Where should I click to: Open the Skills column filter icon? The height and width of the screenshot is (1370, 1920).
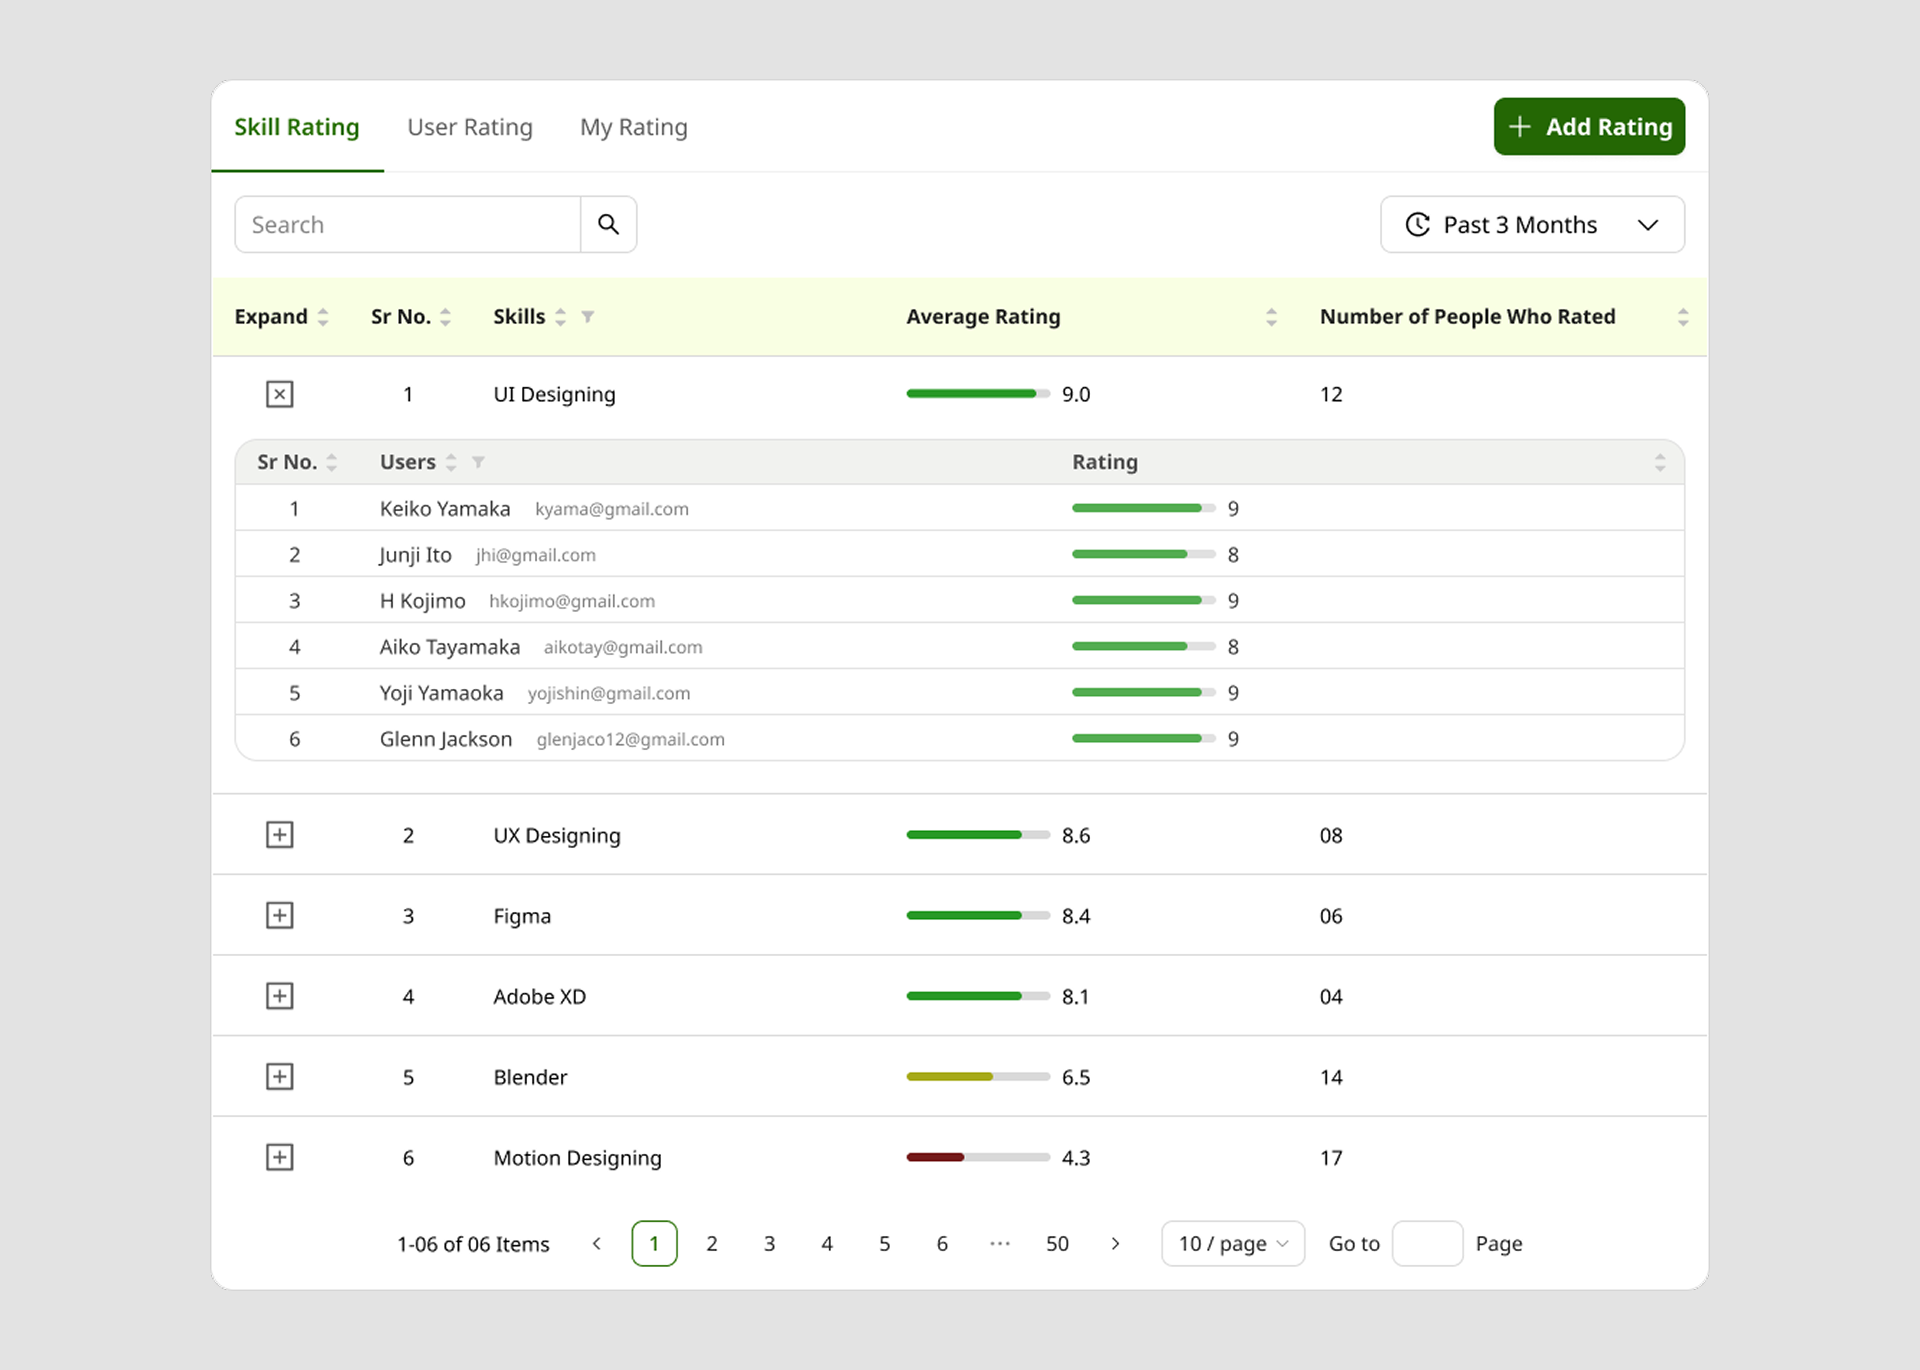[x=588, y=317]
